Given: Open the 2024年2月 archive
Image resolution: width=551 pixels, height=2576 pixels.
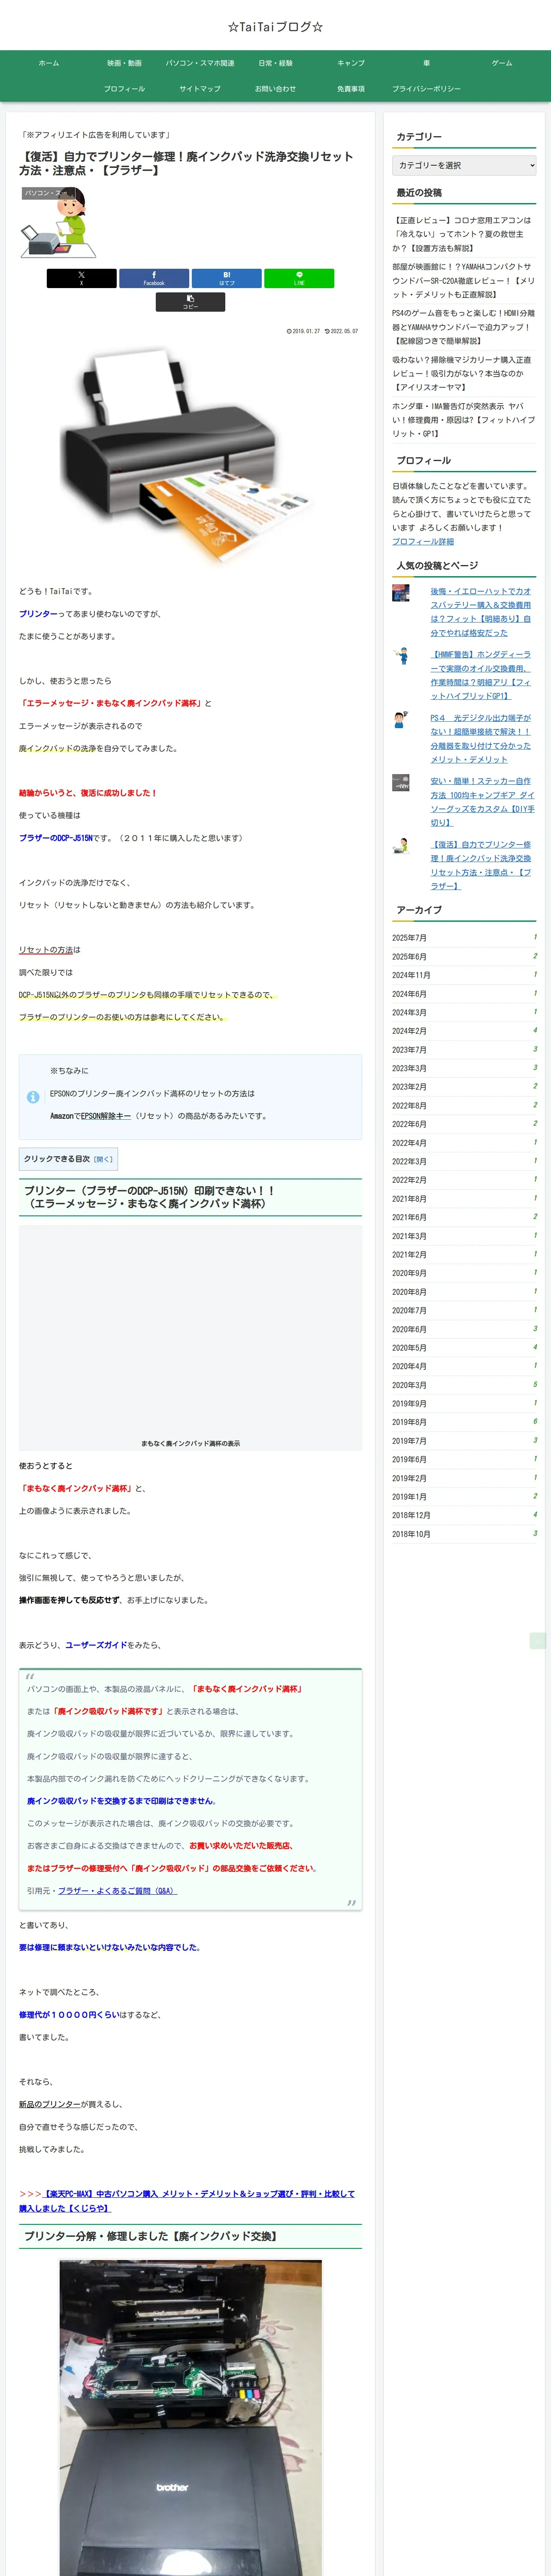Looking at the screenshot, I should click(x=464, y=1031).
